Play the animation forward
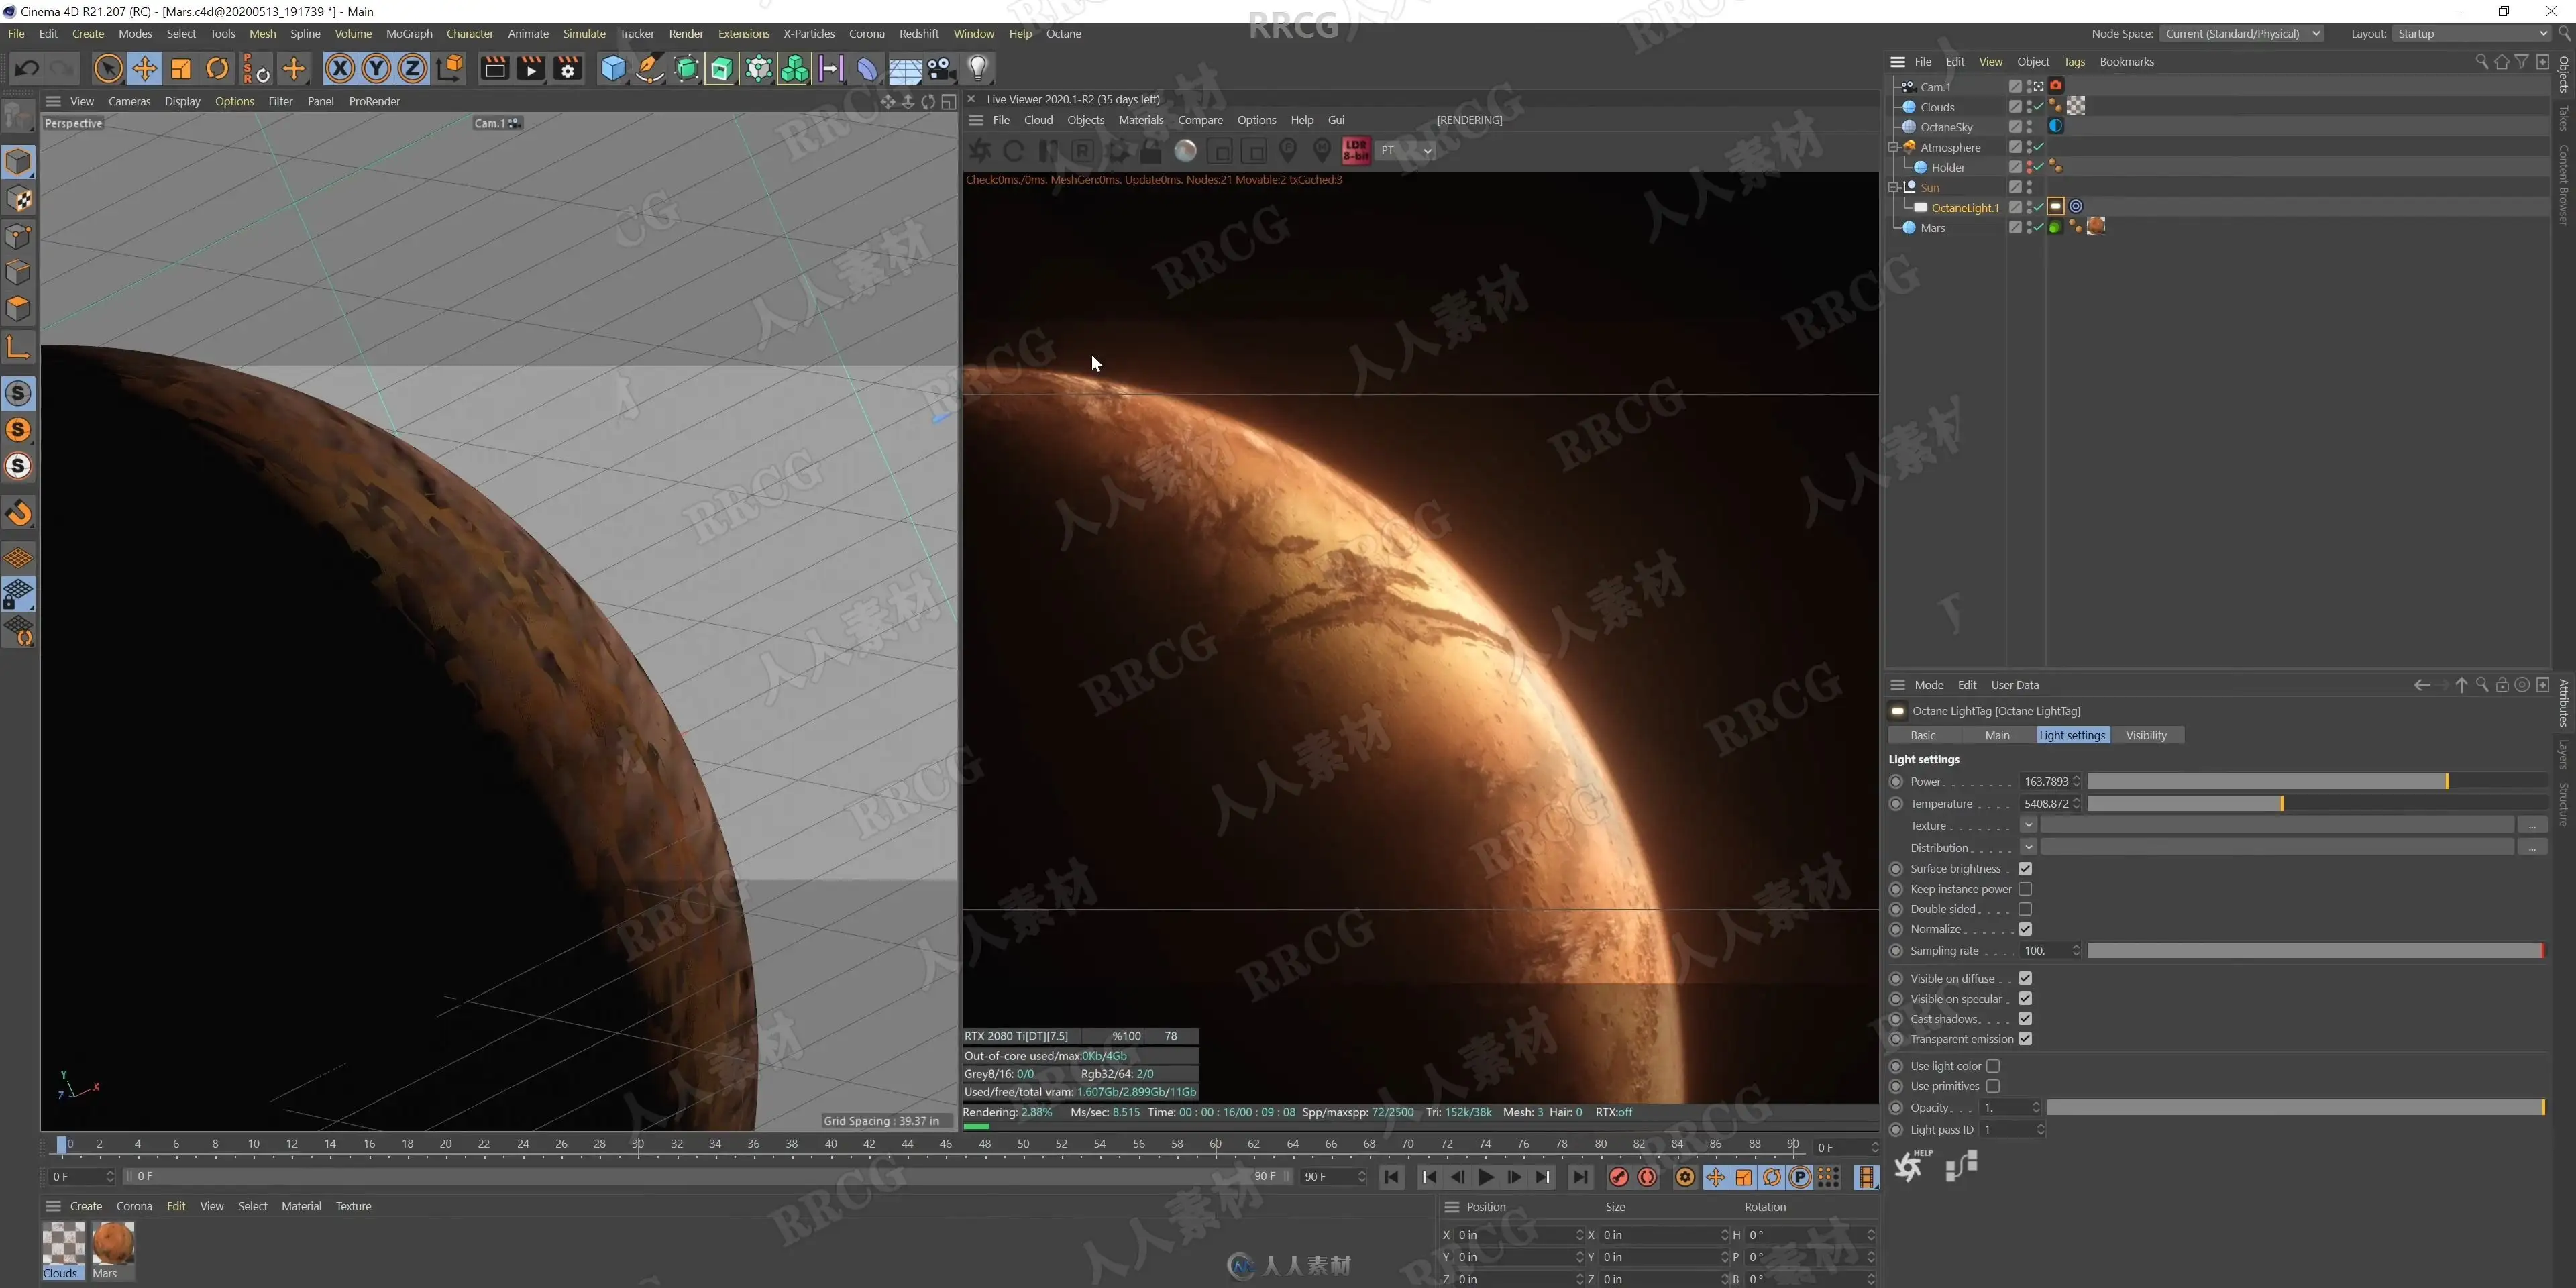The height and width of the screenshot is (1288, 2576). pos(1486,1177)
